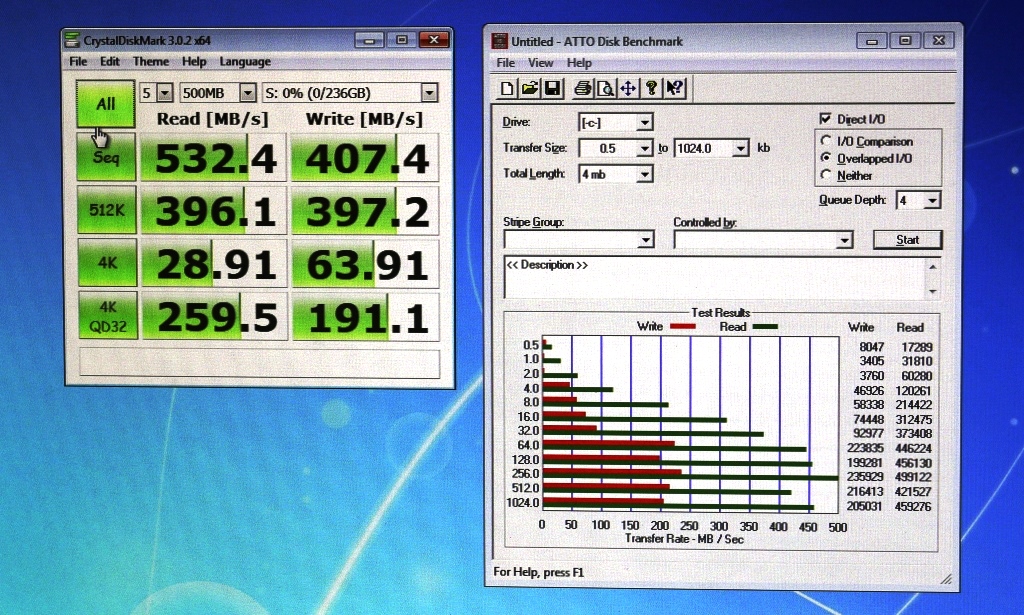Click the yellow question mark About icon
This screenshot has height=615, width=1024.
coord(651,88)
